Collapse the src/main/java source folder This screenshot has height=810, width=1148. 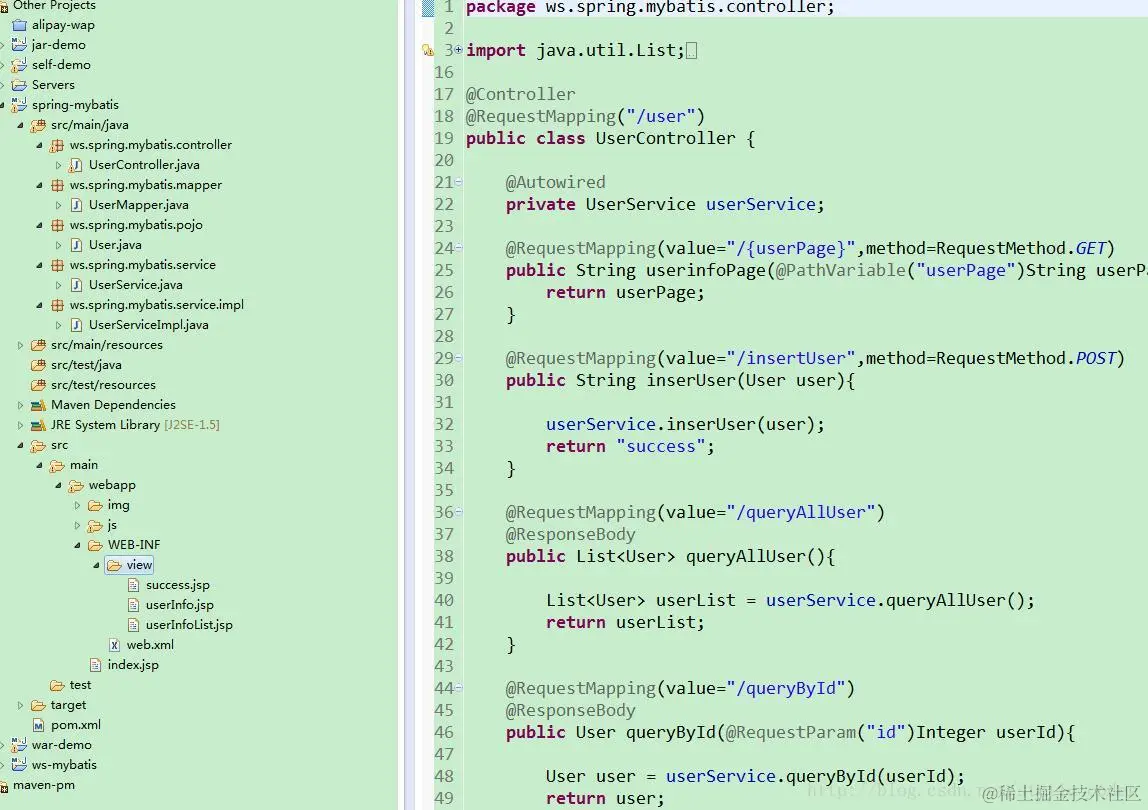click(20, 125)
